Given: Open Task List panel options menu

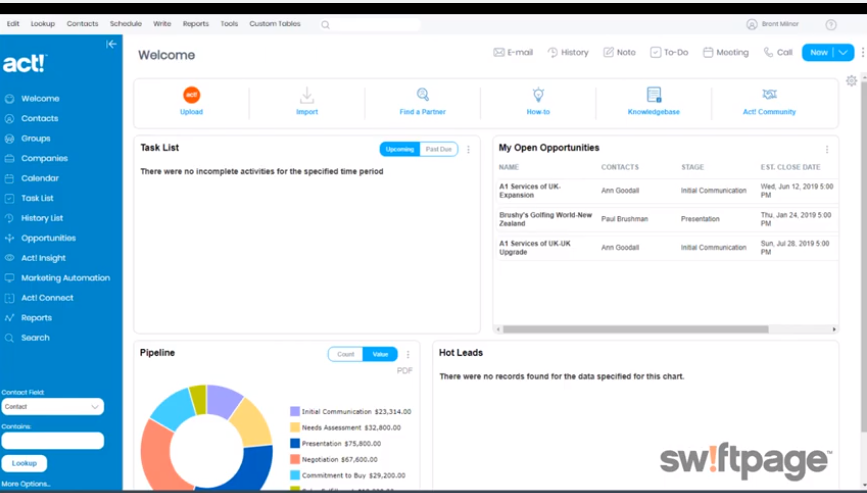Looking at the screenshot, I should (x=468, y=149).
